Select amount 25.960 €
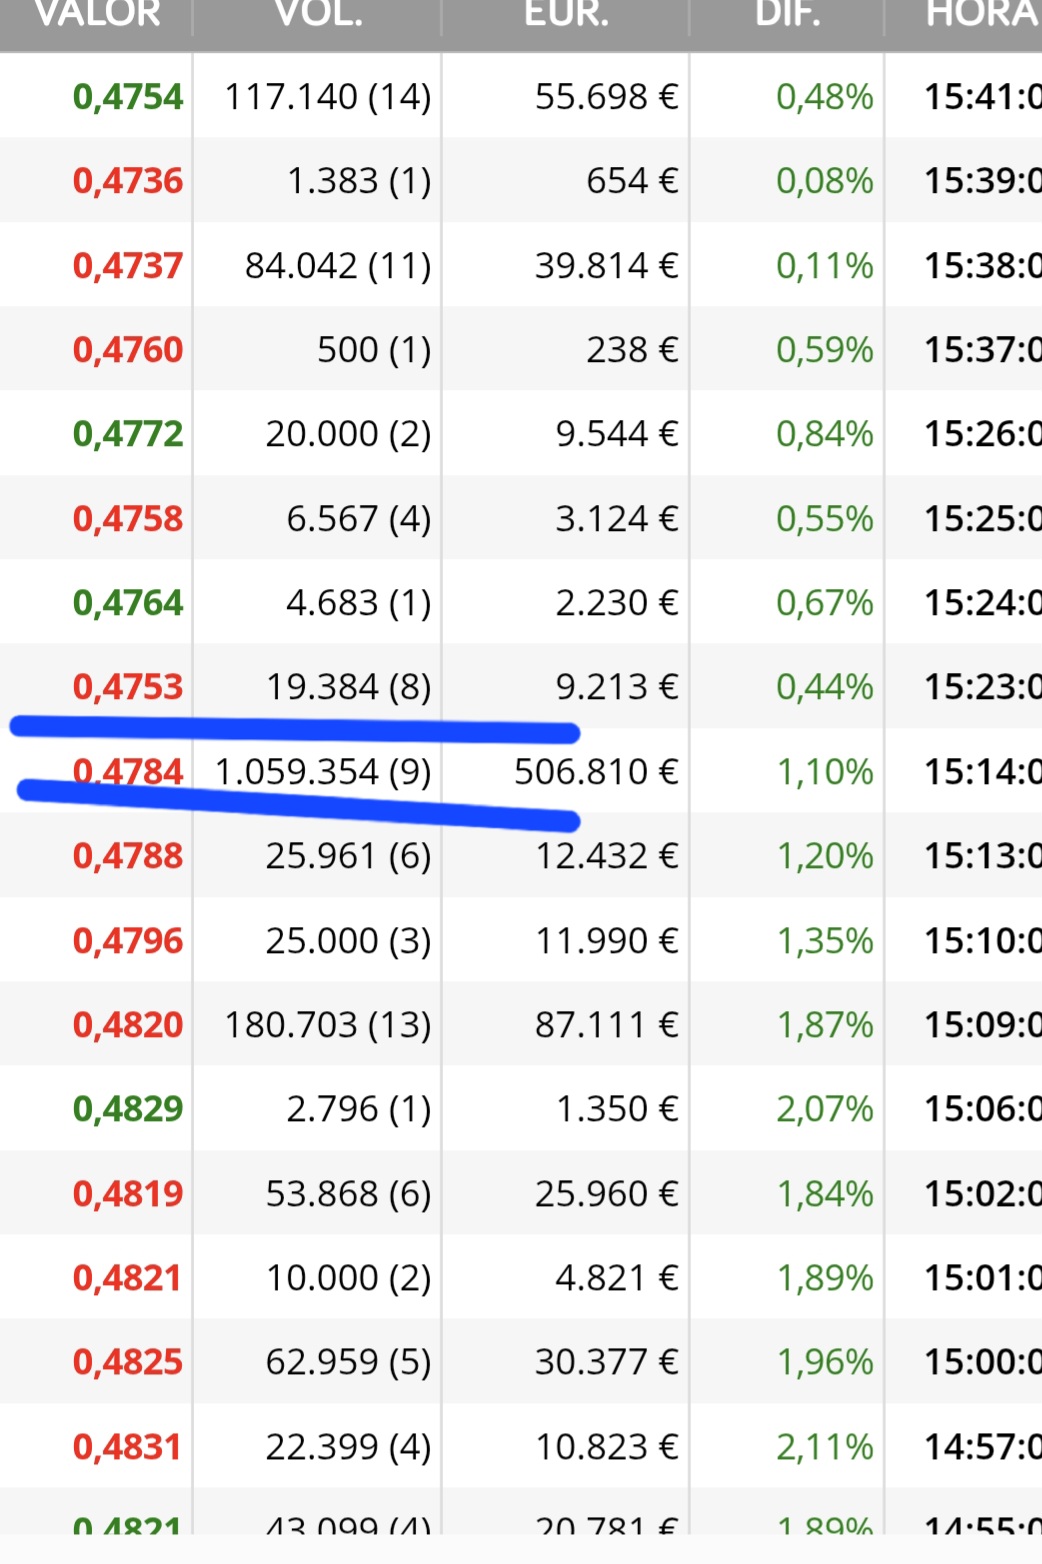This screenshot has height=1564, width=1042. click(607, 1194)
